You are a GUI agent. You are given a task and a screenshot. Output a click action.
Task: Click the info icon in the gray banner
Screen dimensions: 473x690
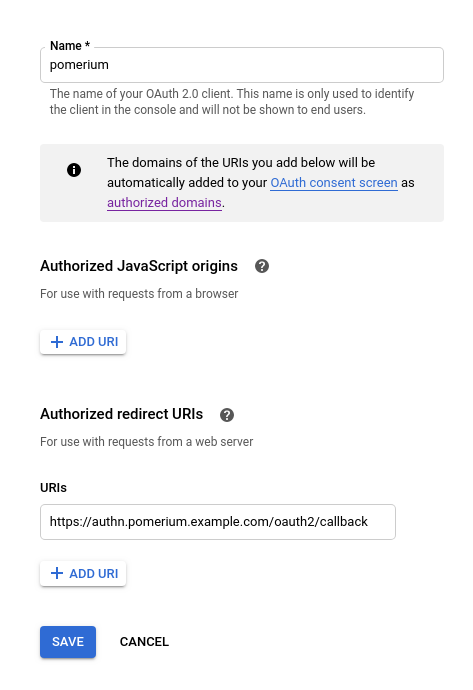(x=74, y=170)
